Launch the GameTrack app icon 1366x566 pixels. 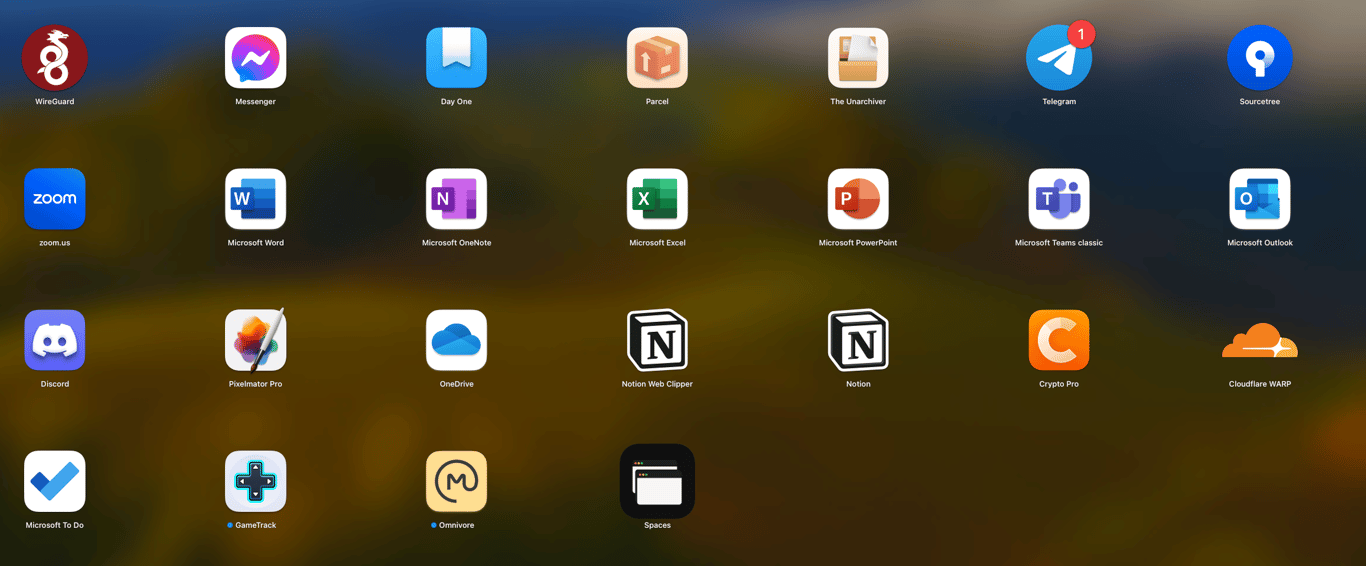coord(255,481)
